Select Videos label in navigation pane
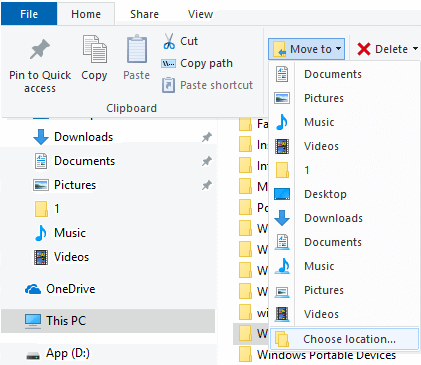 72,257
